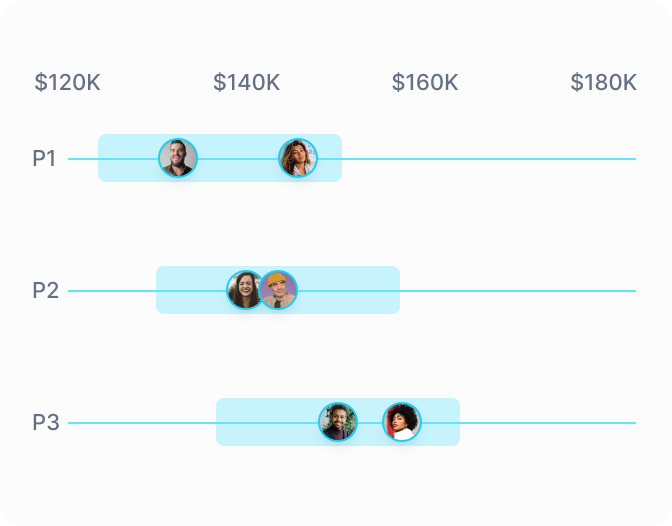672x526 pixels.
Task: Click the $120K axis label
Action: point(68,82)
